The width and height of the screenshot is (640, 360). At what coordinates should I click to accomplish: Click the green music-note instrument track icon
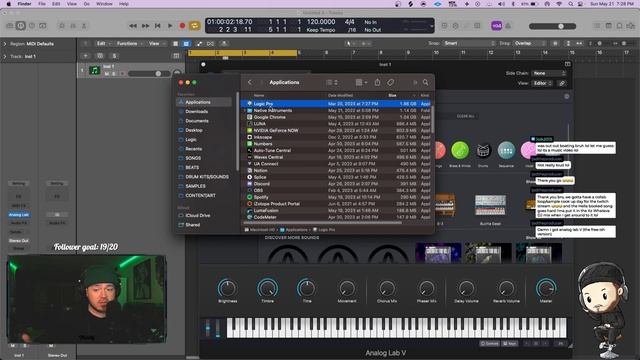coord(95,71)
